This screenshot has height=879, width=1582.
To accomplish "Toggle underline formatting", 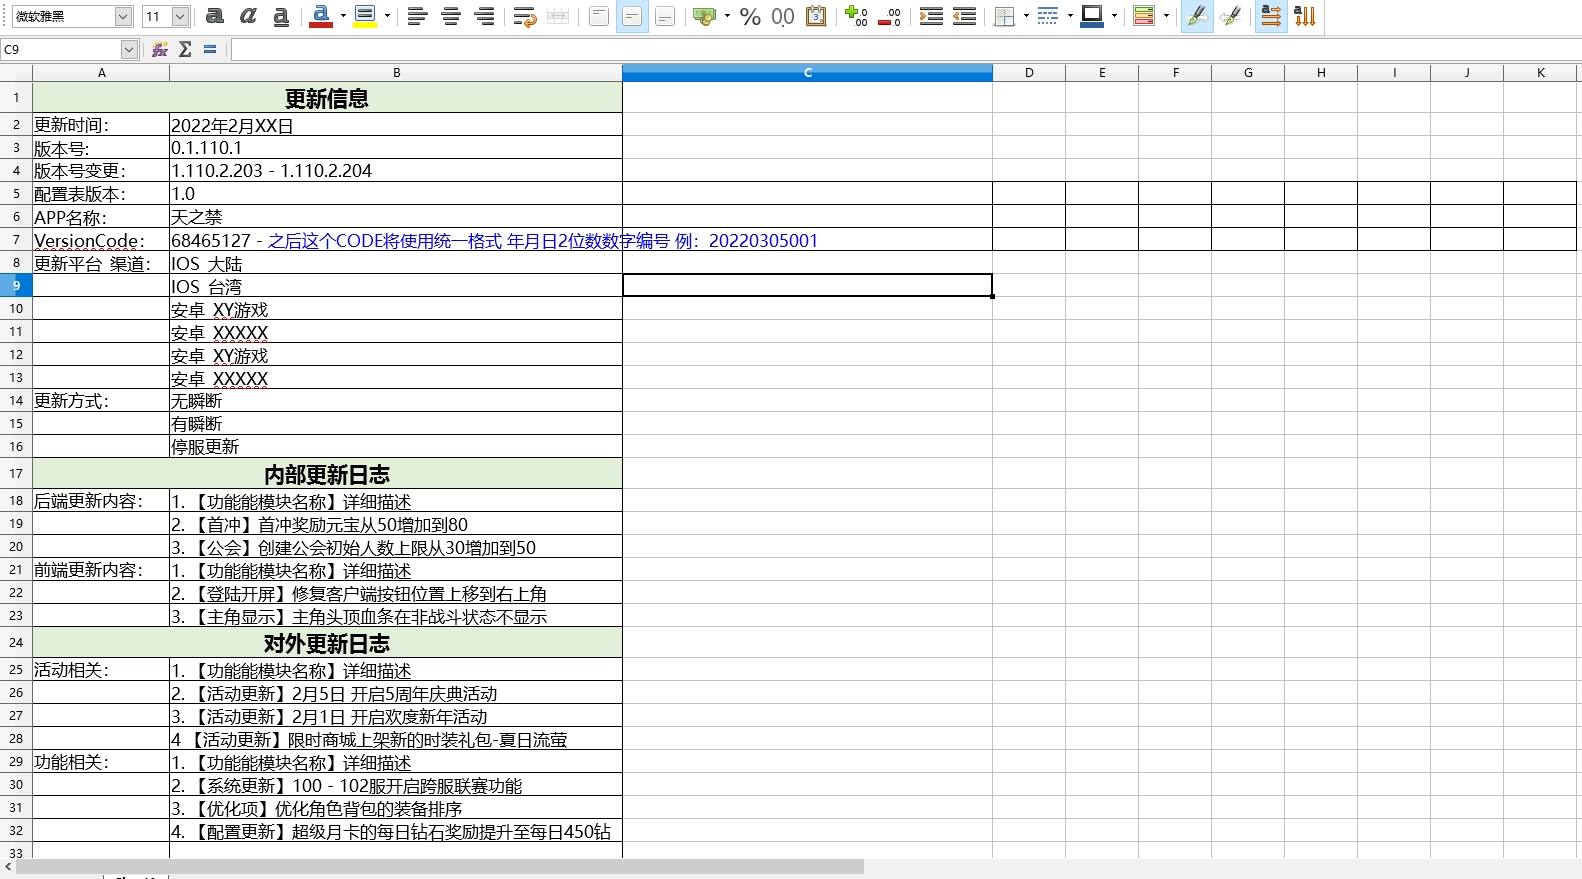I will click(281, 16).
